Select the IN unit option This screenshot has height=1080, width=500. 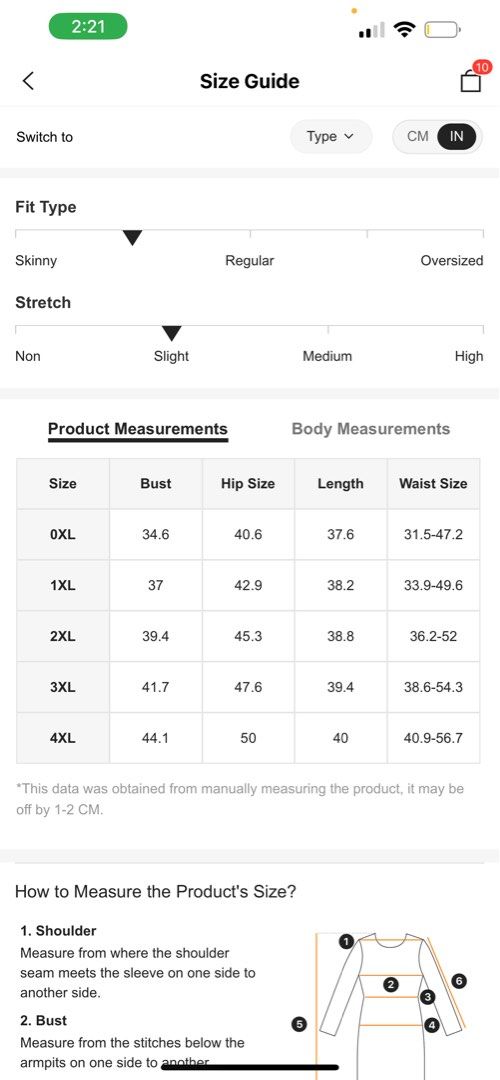coord(457,136)
